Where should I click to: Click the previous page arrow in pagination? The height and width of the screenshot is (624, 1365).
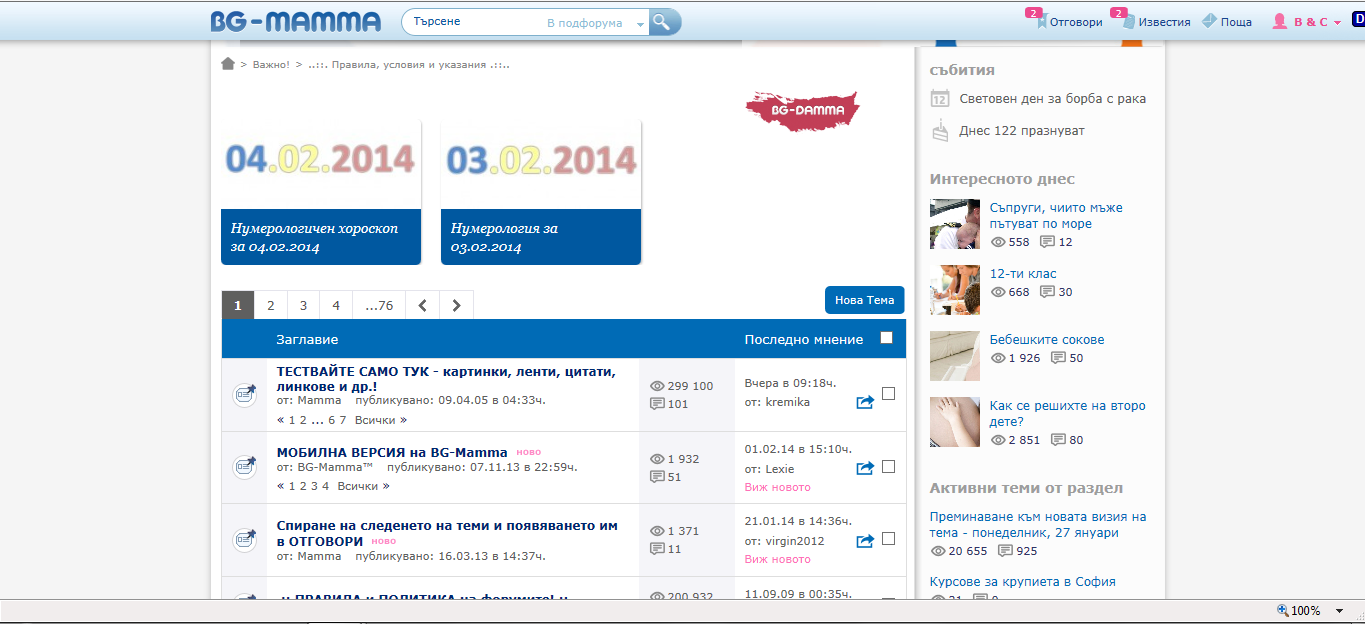(x=422, y=305)
